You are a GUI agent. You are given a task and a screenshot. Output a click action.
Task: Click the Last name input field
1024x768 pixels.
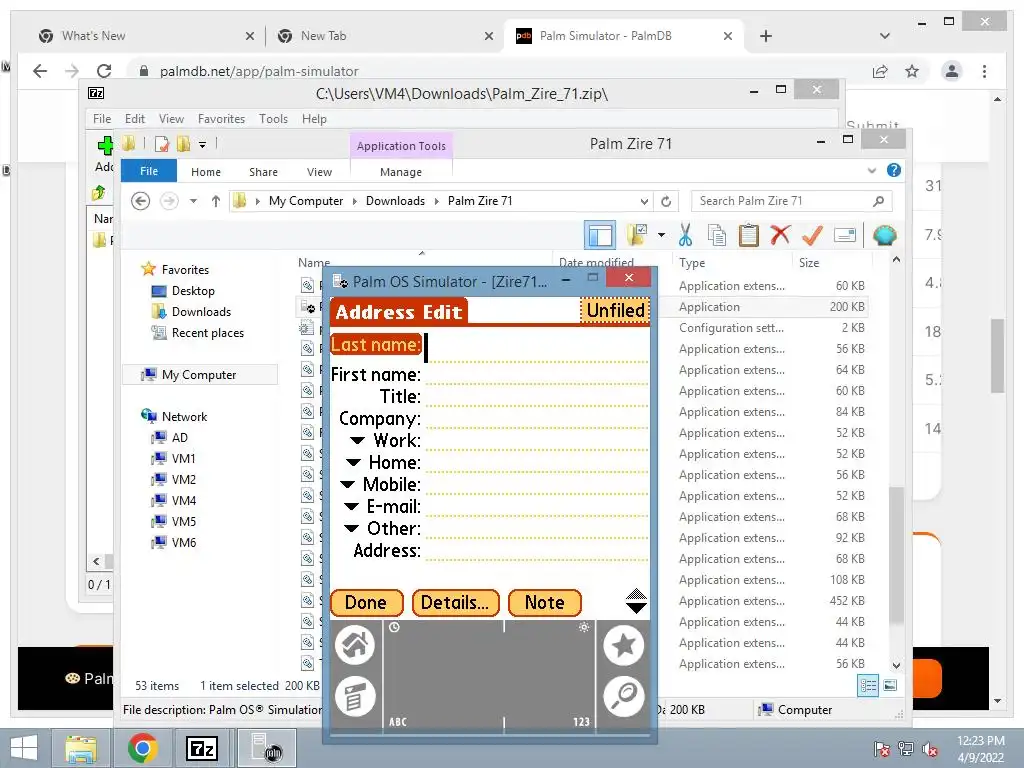pos(537,347)
